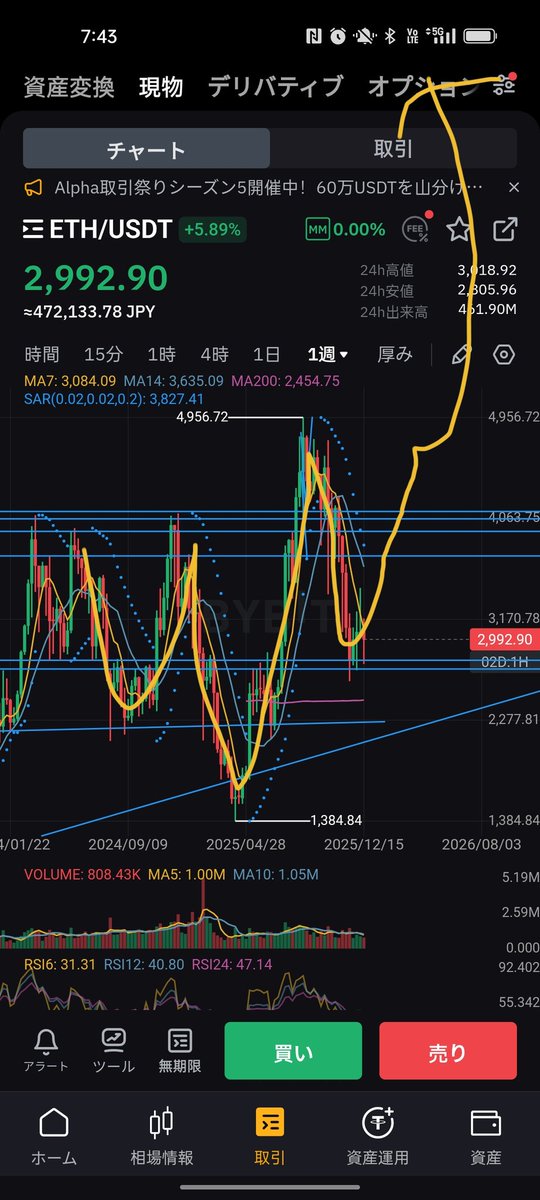Open the ETH/USDT pair selector icon
The width and height of the screenshot is (540, 1200).
pyautogui.click(x=33, y=229)
